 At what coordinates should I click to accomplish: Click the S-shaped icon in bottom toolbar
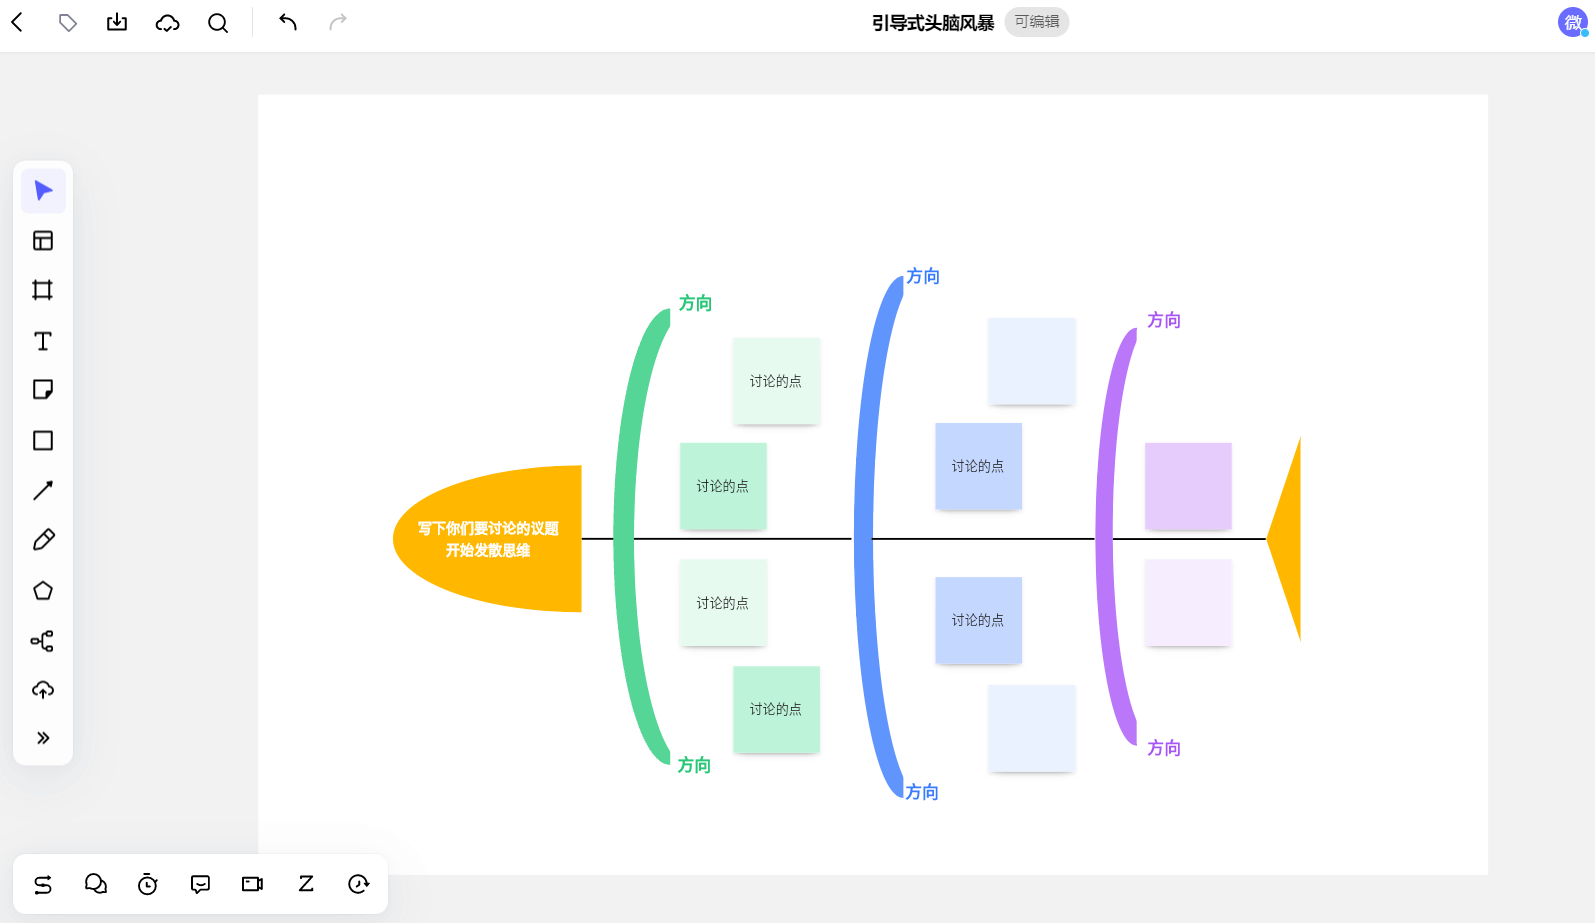pos(43,884)
